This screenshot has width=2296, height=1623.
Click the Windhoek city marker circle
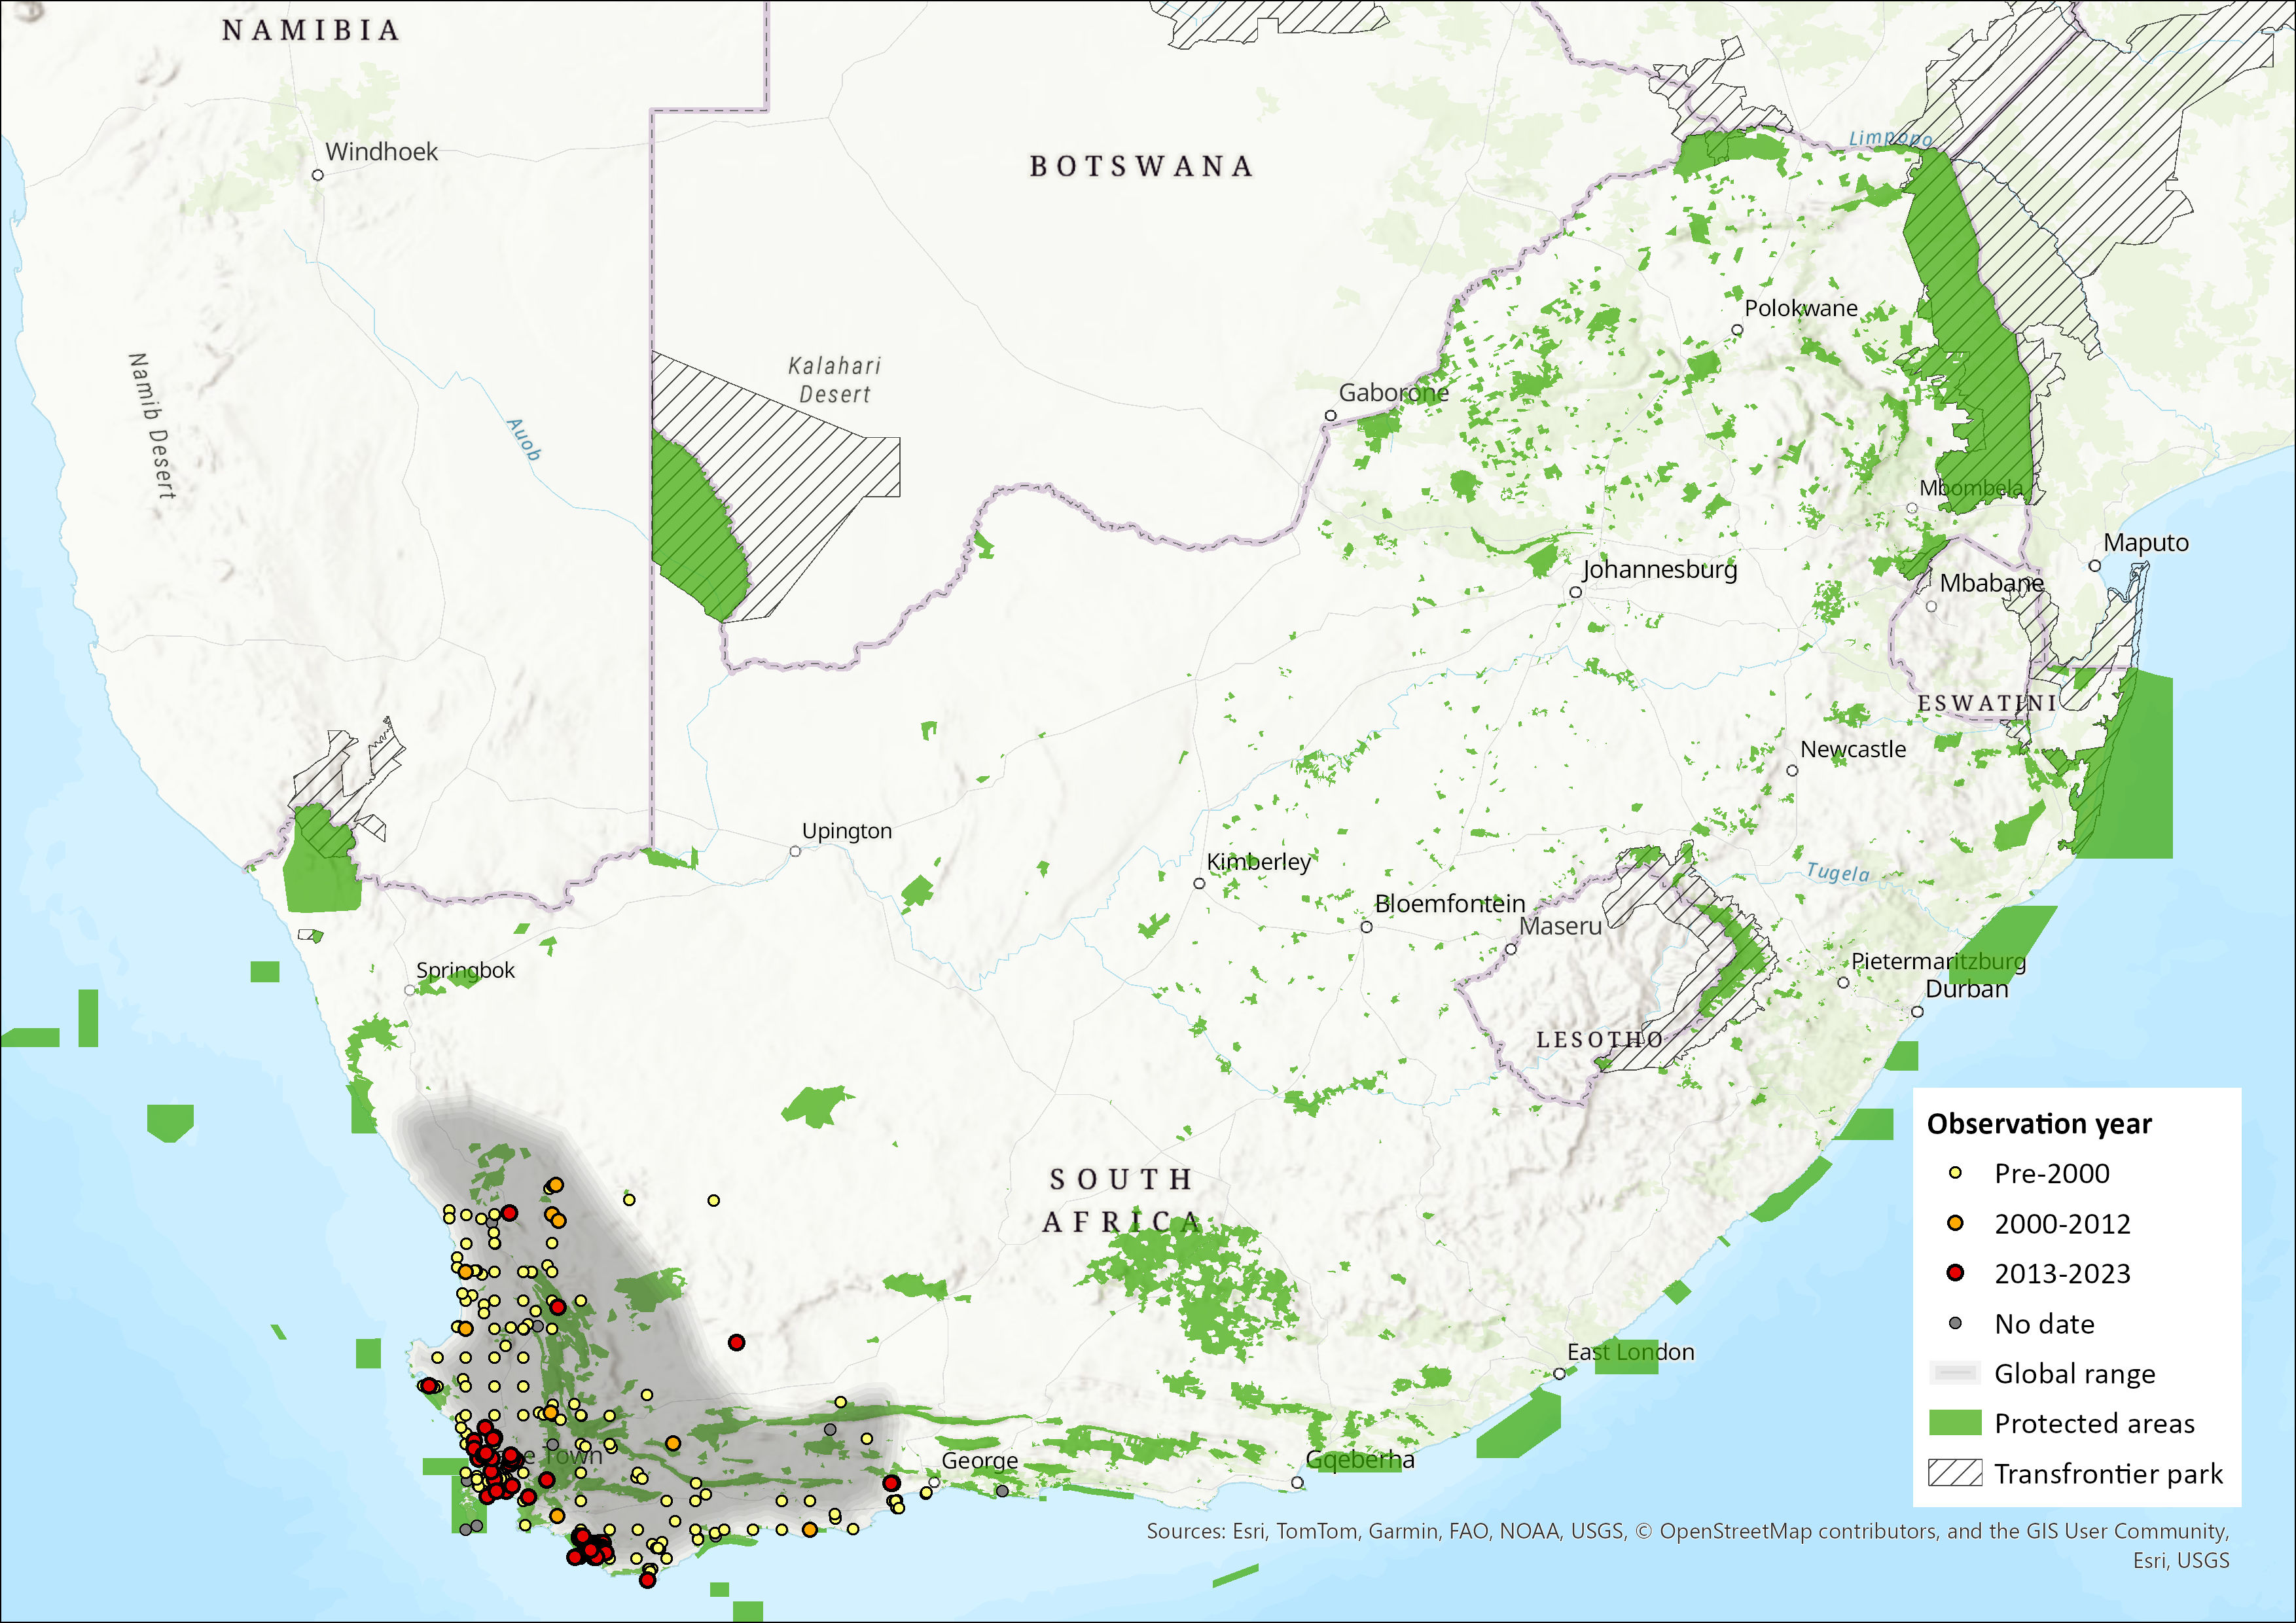318,175
